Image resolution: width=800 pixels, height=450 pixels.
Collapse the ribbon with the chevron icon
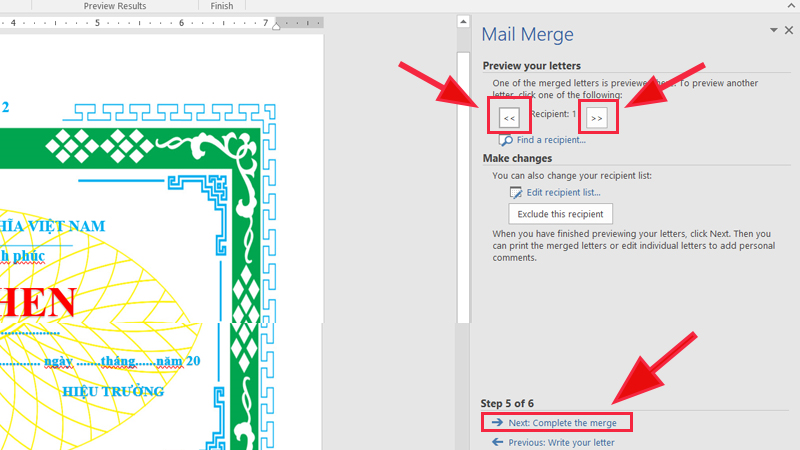click(791, 6)
